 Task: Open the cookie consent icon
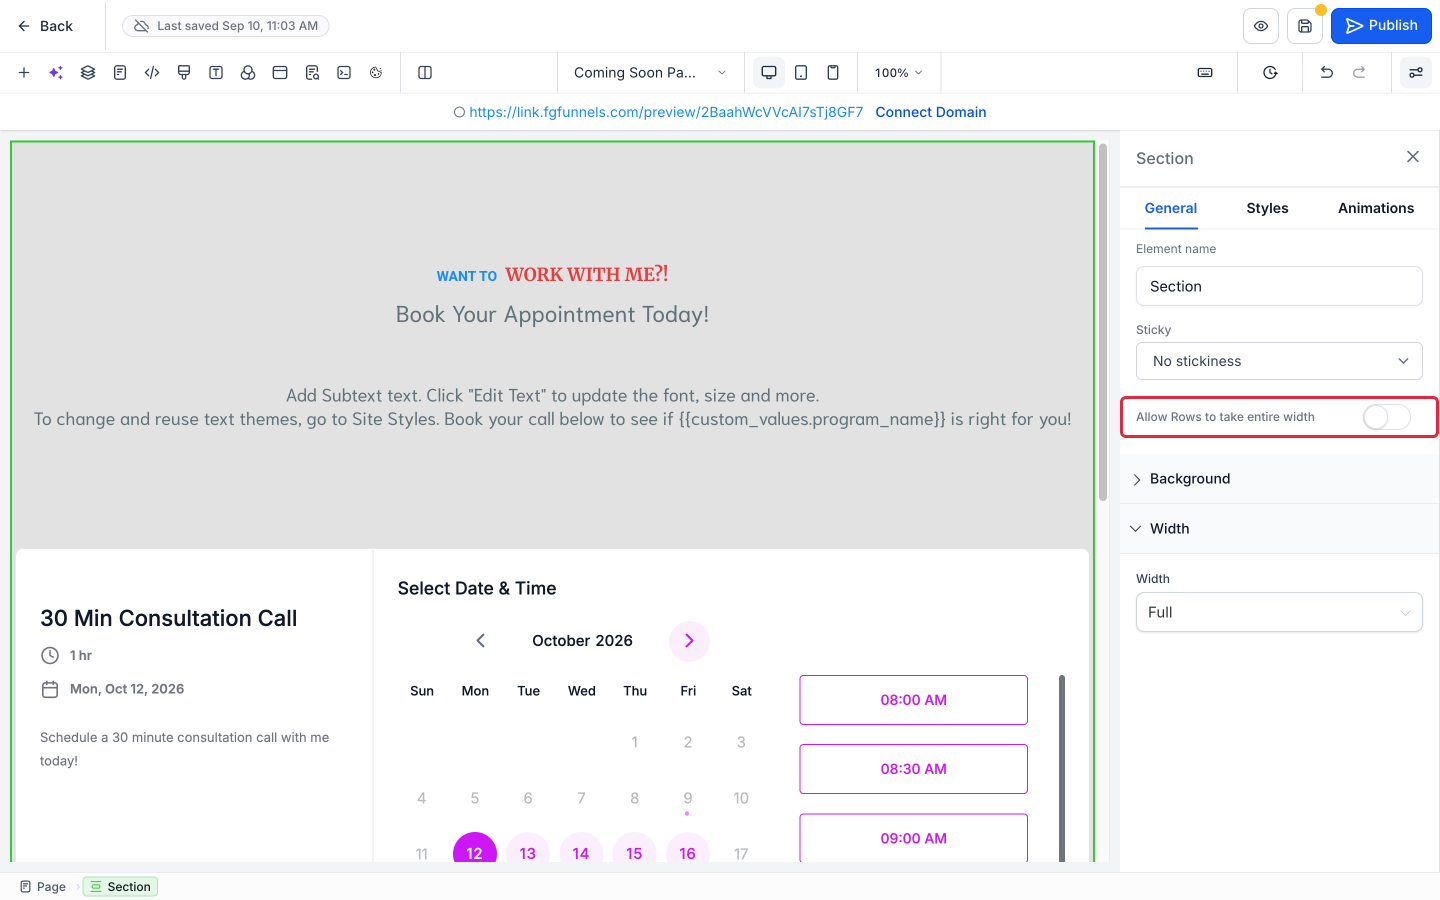(x=376, y=72)
